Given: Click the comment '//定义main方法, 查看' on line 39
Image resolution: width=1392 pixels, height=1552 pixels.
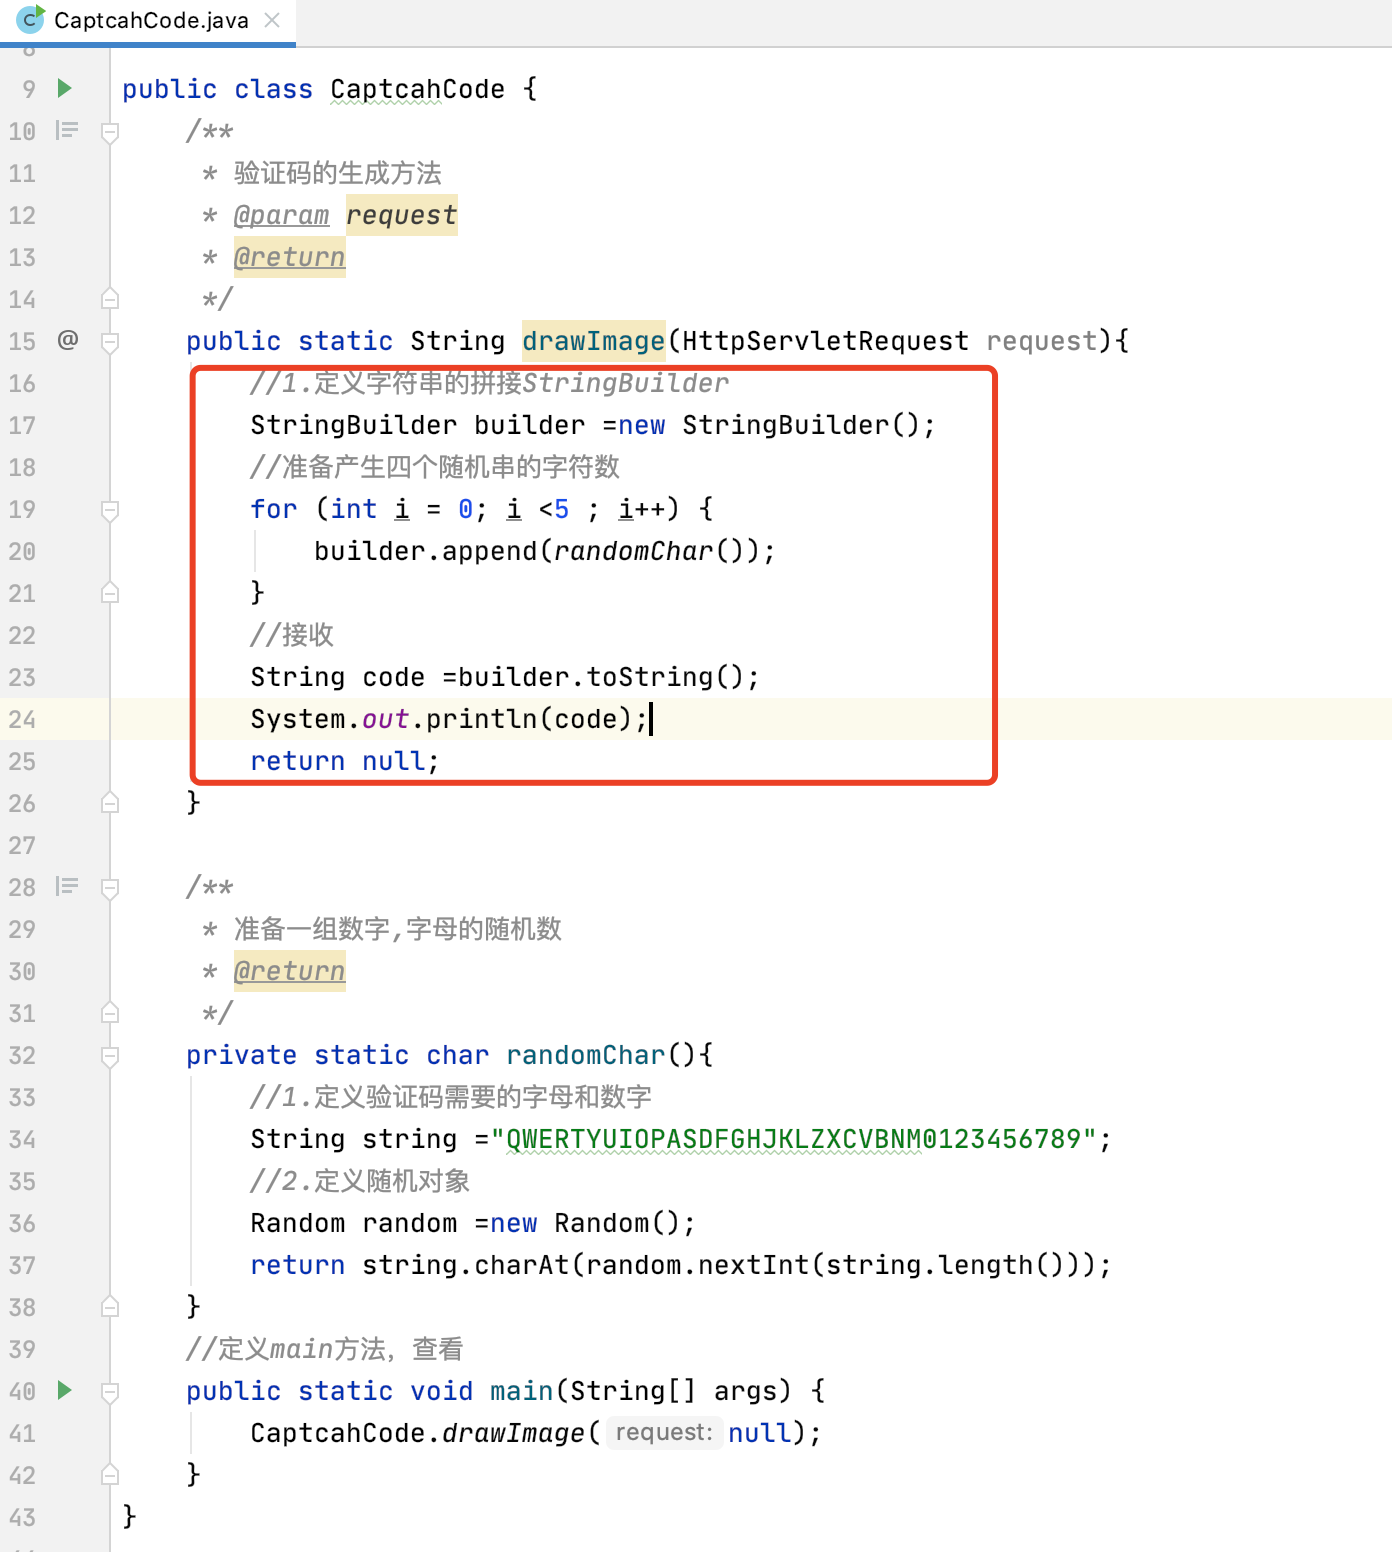Looking at the screenshot, I should [x=324, y=1349].
